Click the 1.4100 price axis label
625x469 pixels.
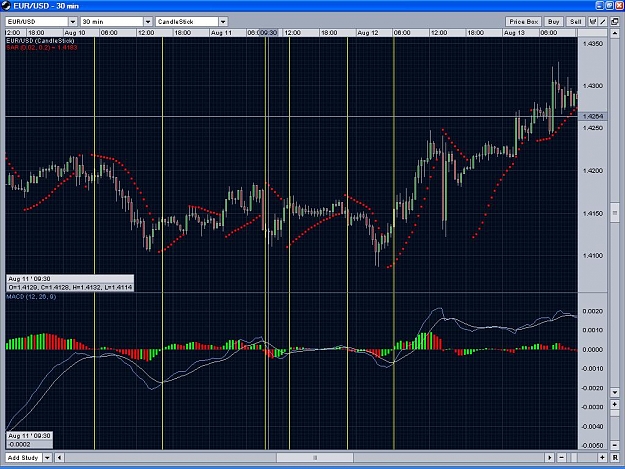coord(593,255)
